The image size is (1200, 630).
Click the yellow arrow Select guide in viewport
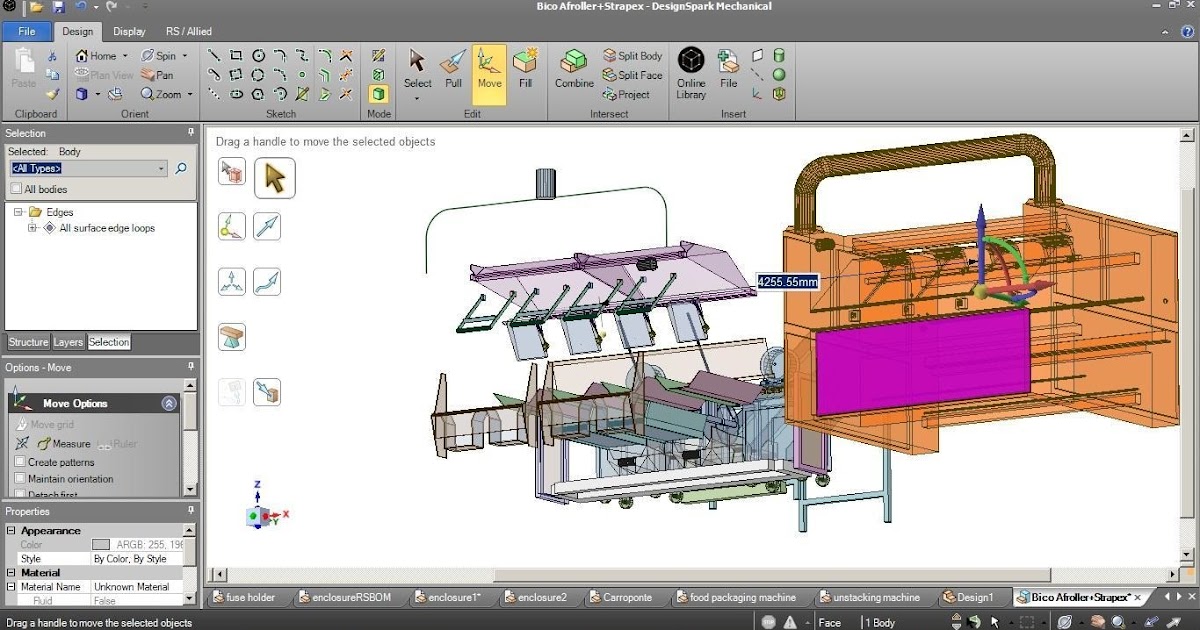[274, 178]
